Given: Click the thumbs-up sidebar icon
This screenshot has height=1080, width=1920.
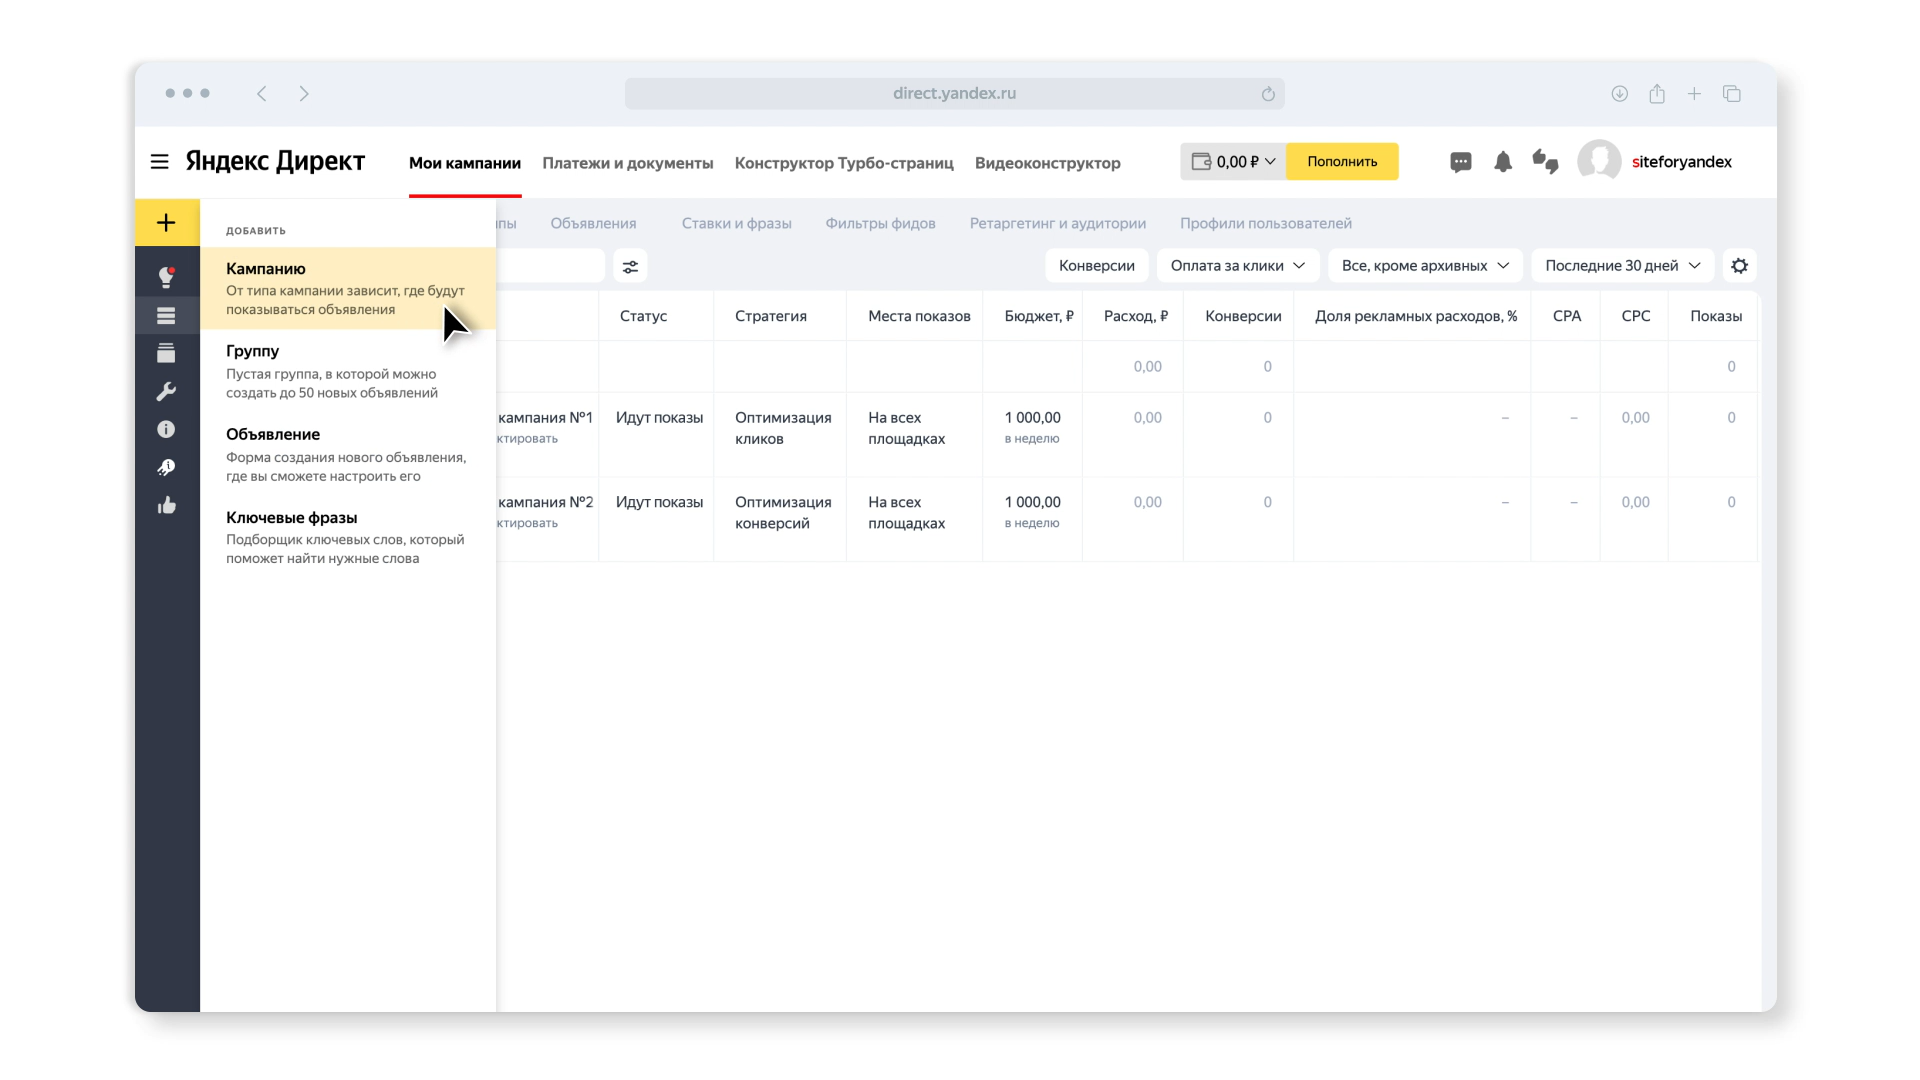Looking at the screenshot, I should point(166,505).
